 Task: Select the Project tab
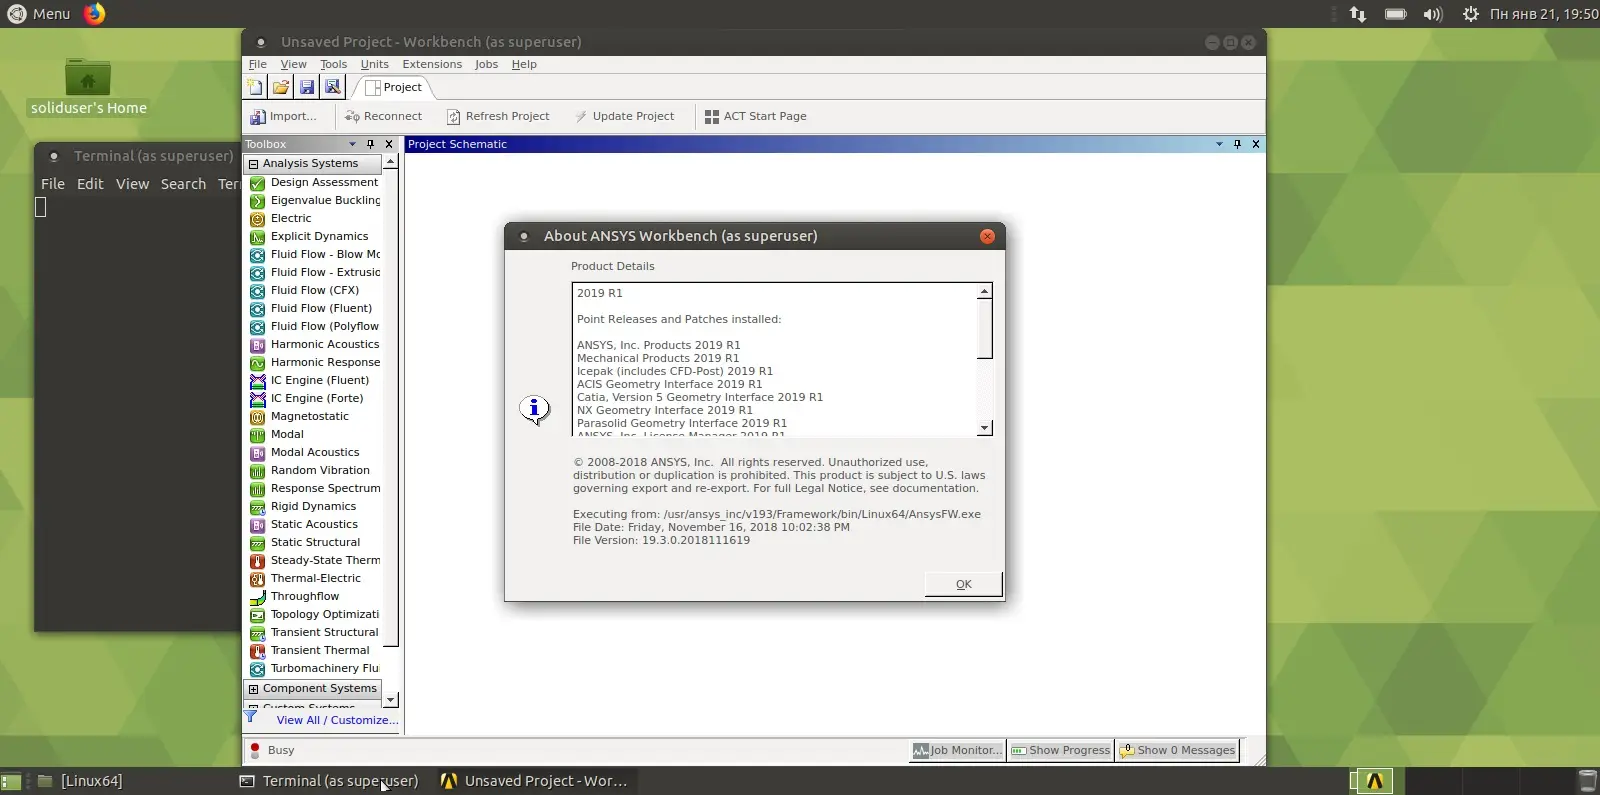click(x=394, y=87)
